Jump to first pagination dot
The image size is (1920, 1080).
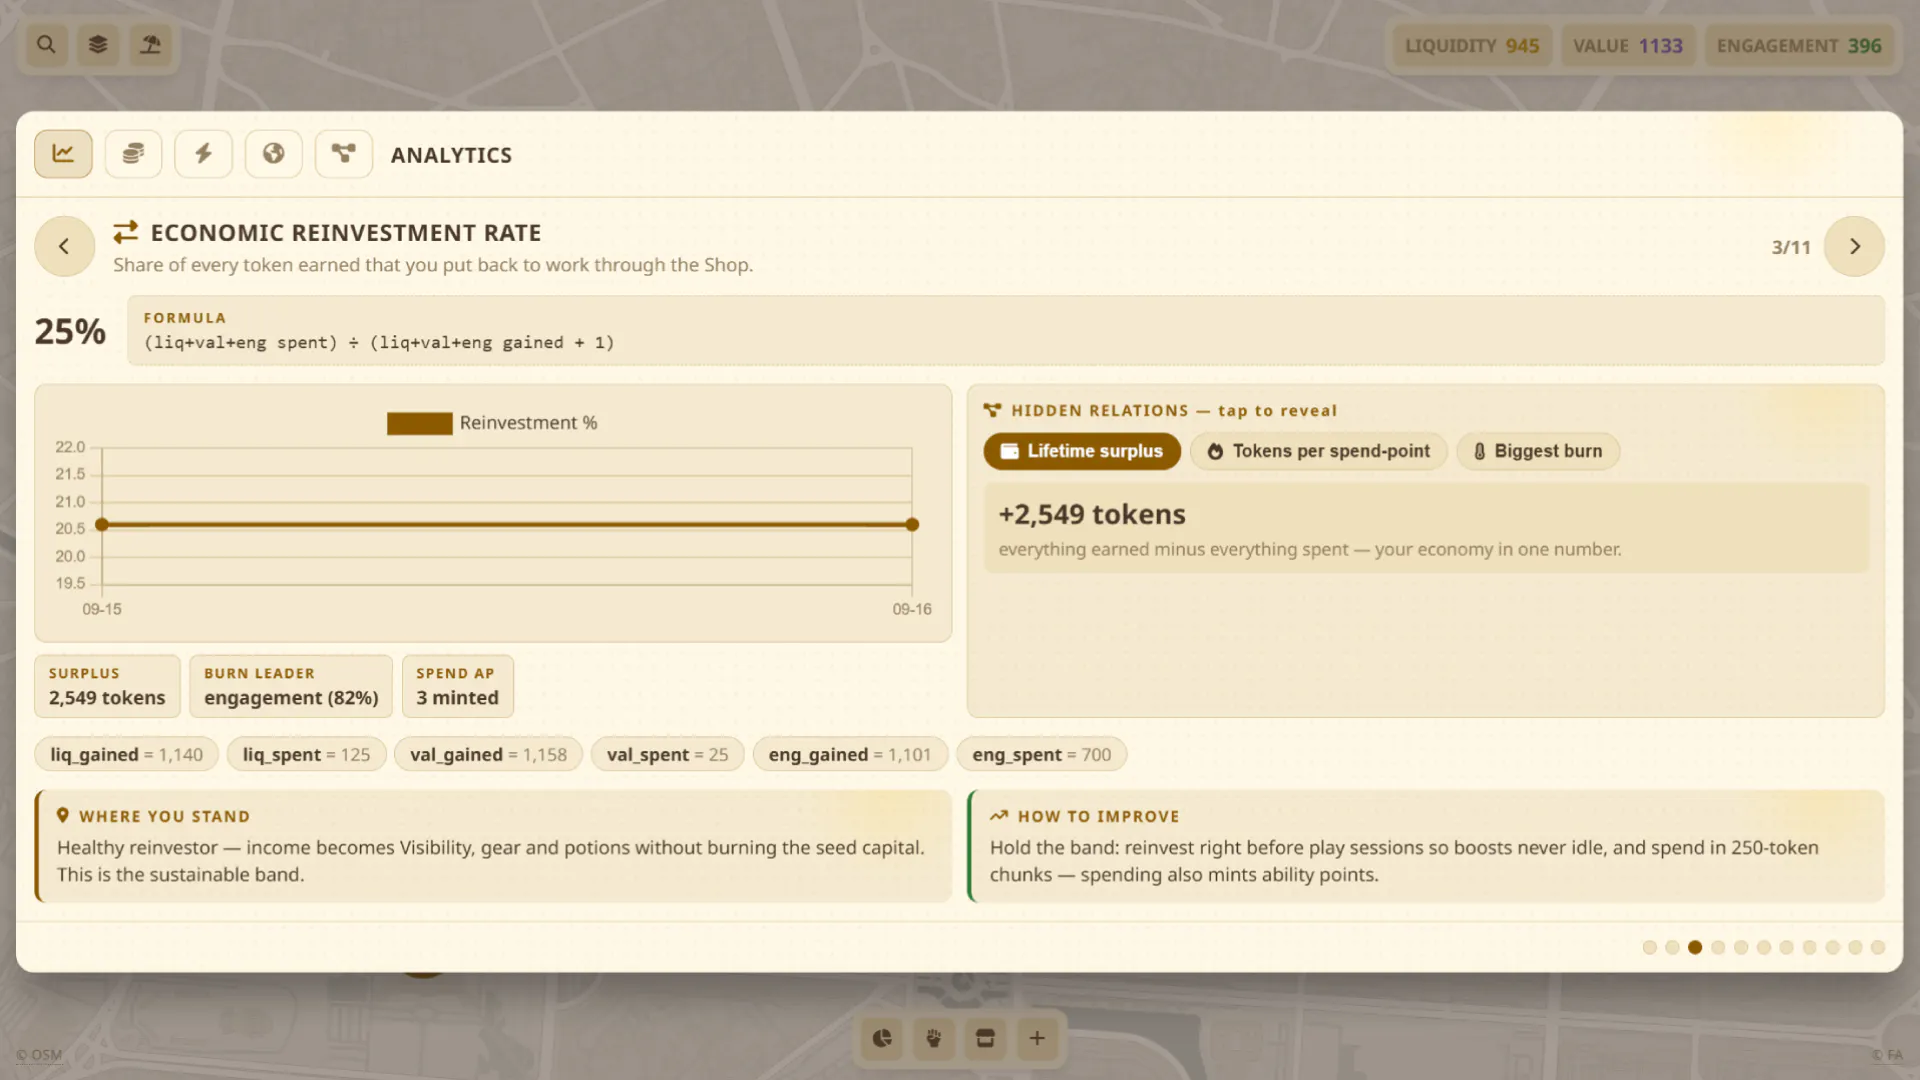1649,947
